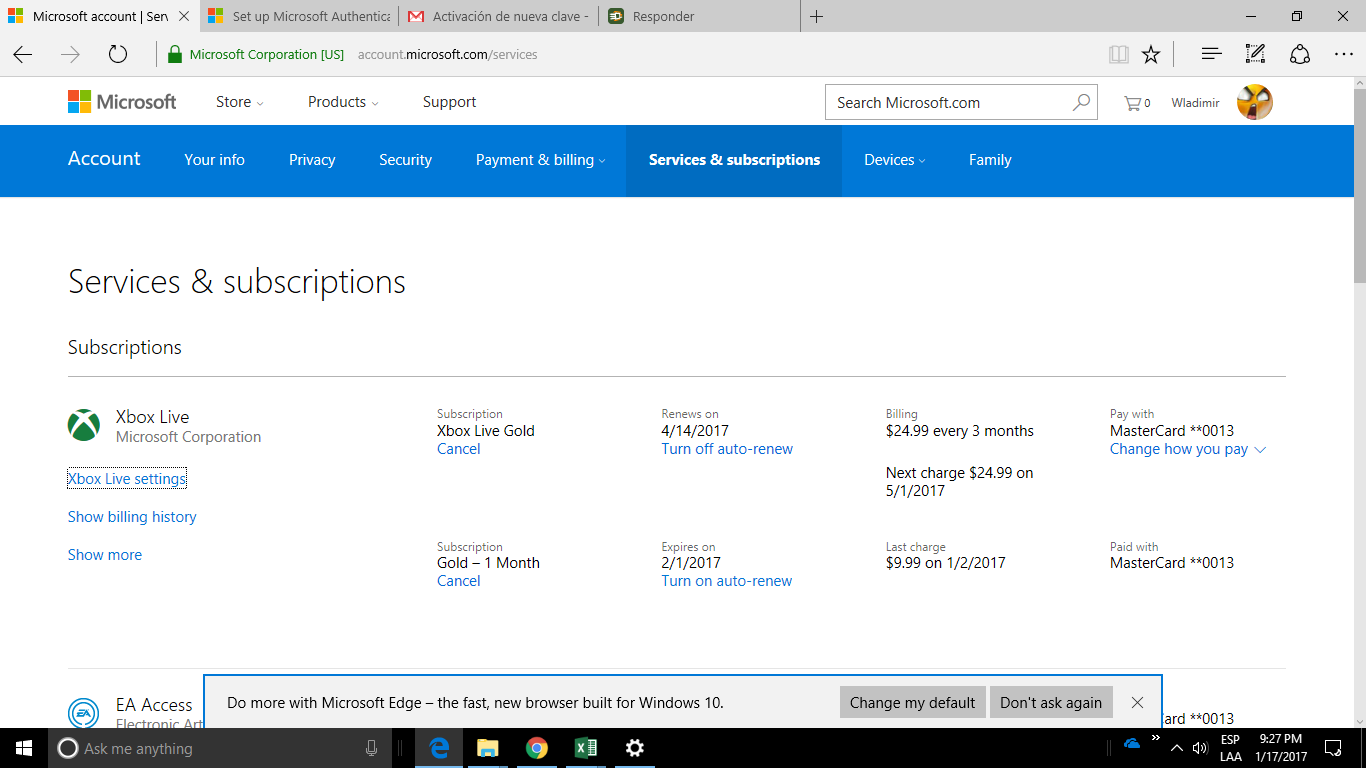Click the OneDrive tray icon
Viewport: 1366px width, 768px height.
[1132, 744]
